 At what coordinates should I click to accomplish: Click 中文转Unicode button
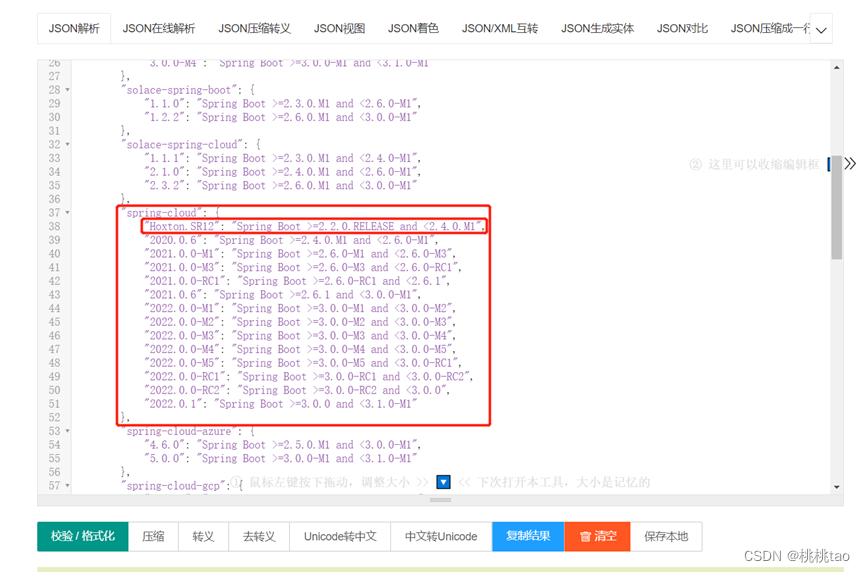click(441, 536)
